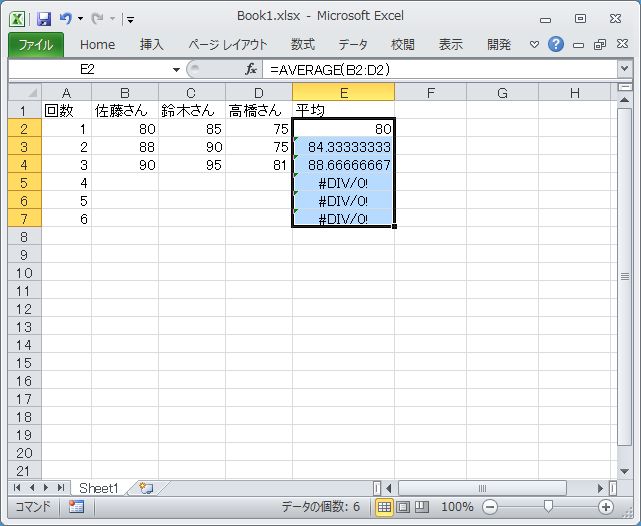Click the heart-shaped ribbon minimize toggle
The width and height of the screenshot is (641, 526).
534,44
